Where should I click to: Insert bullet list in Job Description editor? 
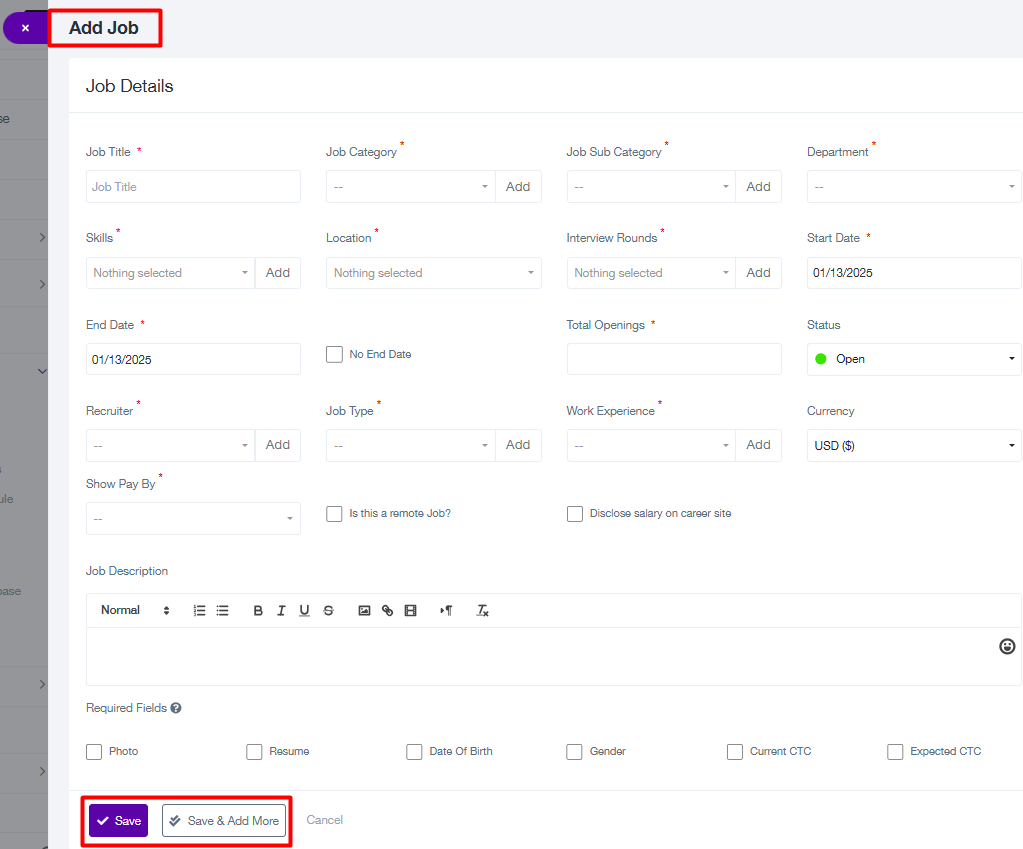click(x=222, y=611)
